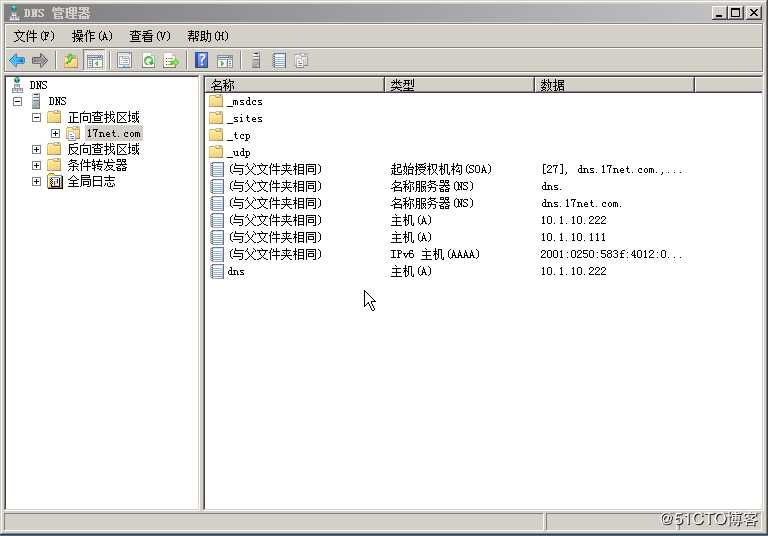Click the 起始授权机构(SOA) type cell
The height and width of the screenshot is (536, 768).
coord(441,170)
